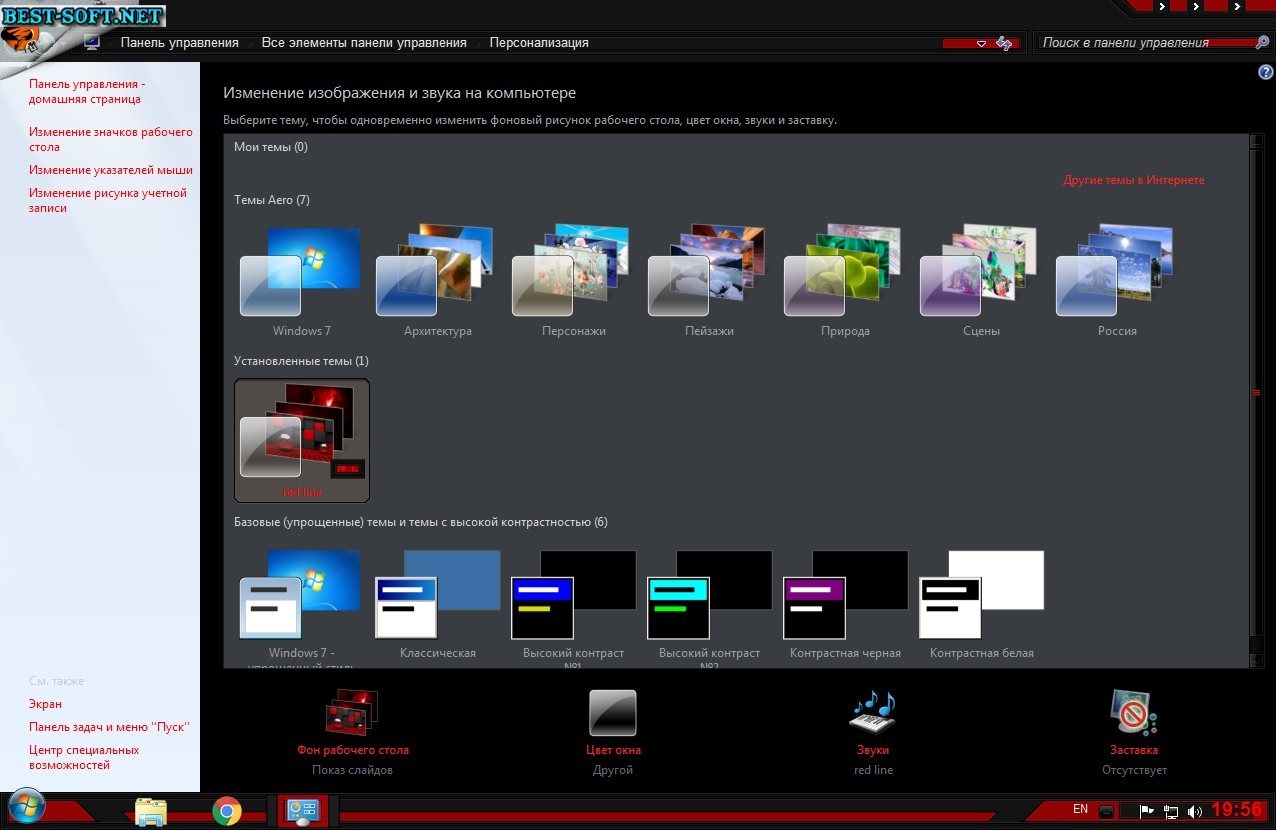The image size is (1276, 830).
Task: Click in the control panel search field
Action: point(1140,43)
